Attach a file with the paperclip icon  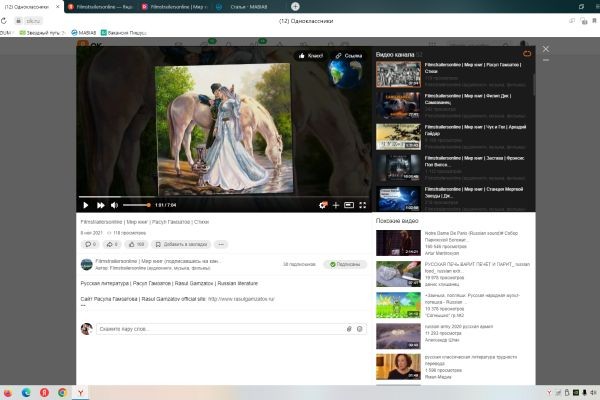349,329
